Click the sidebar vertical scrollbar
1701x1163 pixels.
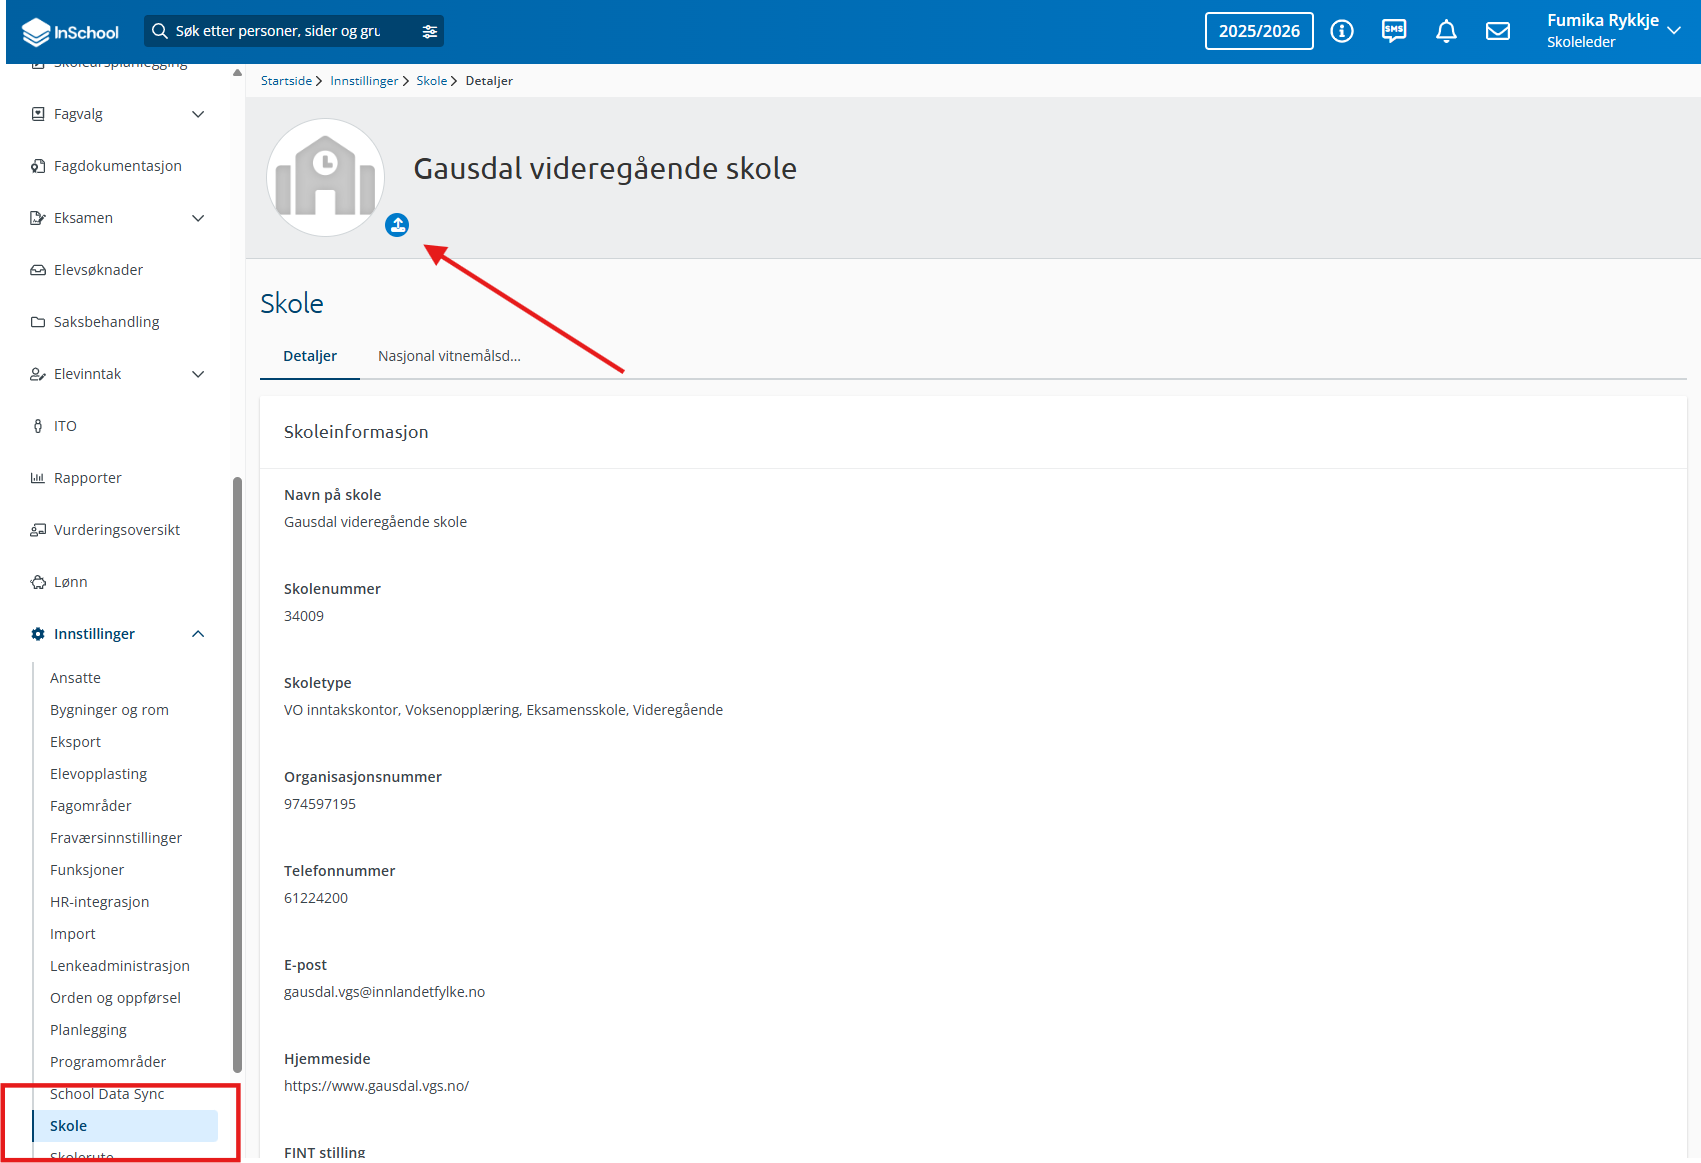point(237,774)
